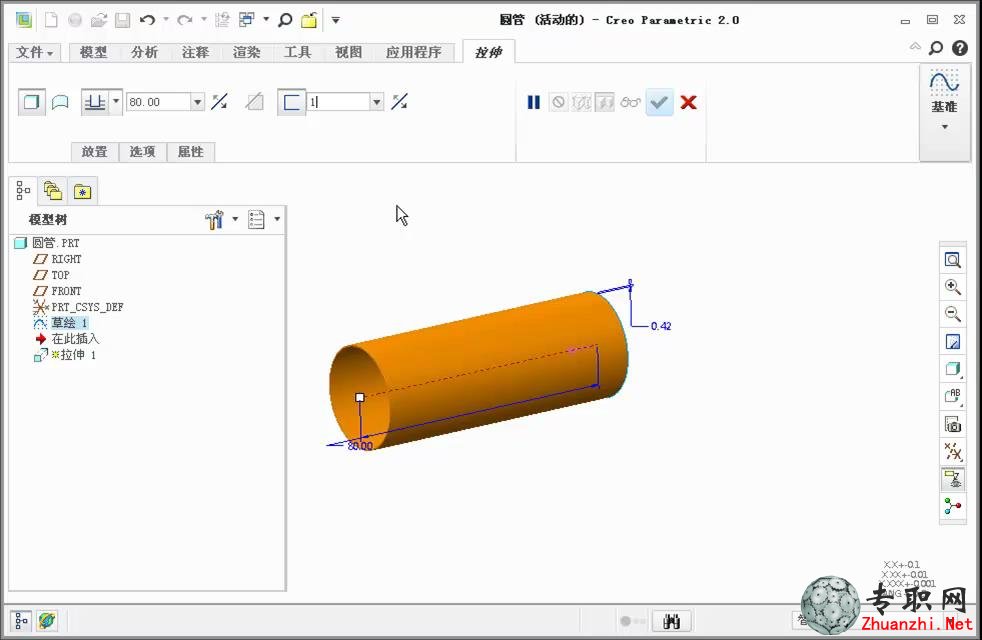The width and height of the screenshot is (982, 640).
Task: Click the Zoom Out magnifier icon
Action: click(953, 314)
